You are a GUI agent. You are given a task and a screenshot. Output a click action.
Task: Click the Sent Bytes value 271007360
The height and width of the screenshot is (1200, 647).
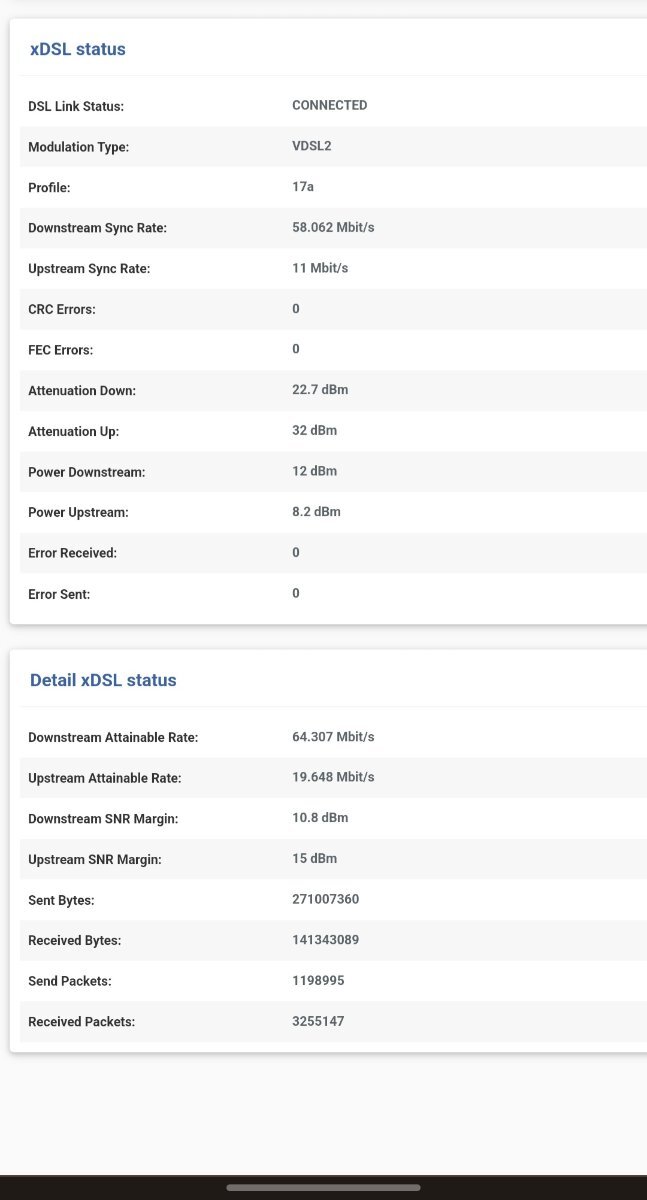(x=325, y=899)
